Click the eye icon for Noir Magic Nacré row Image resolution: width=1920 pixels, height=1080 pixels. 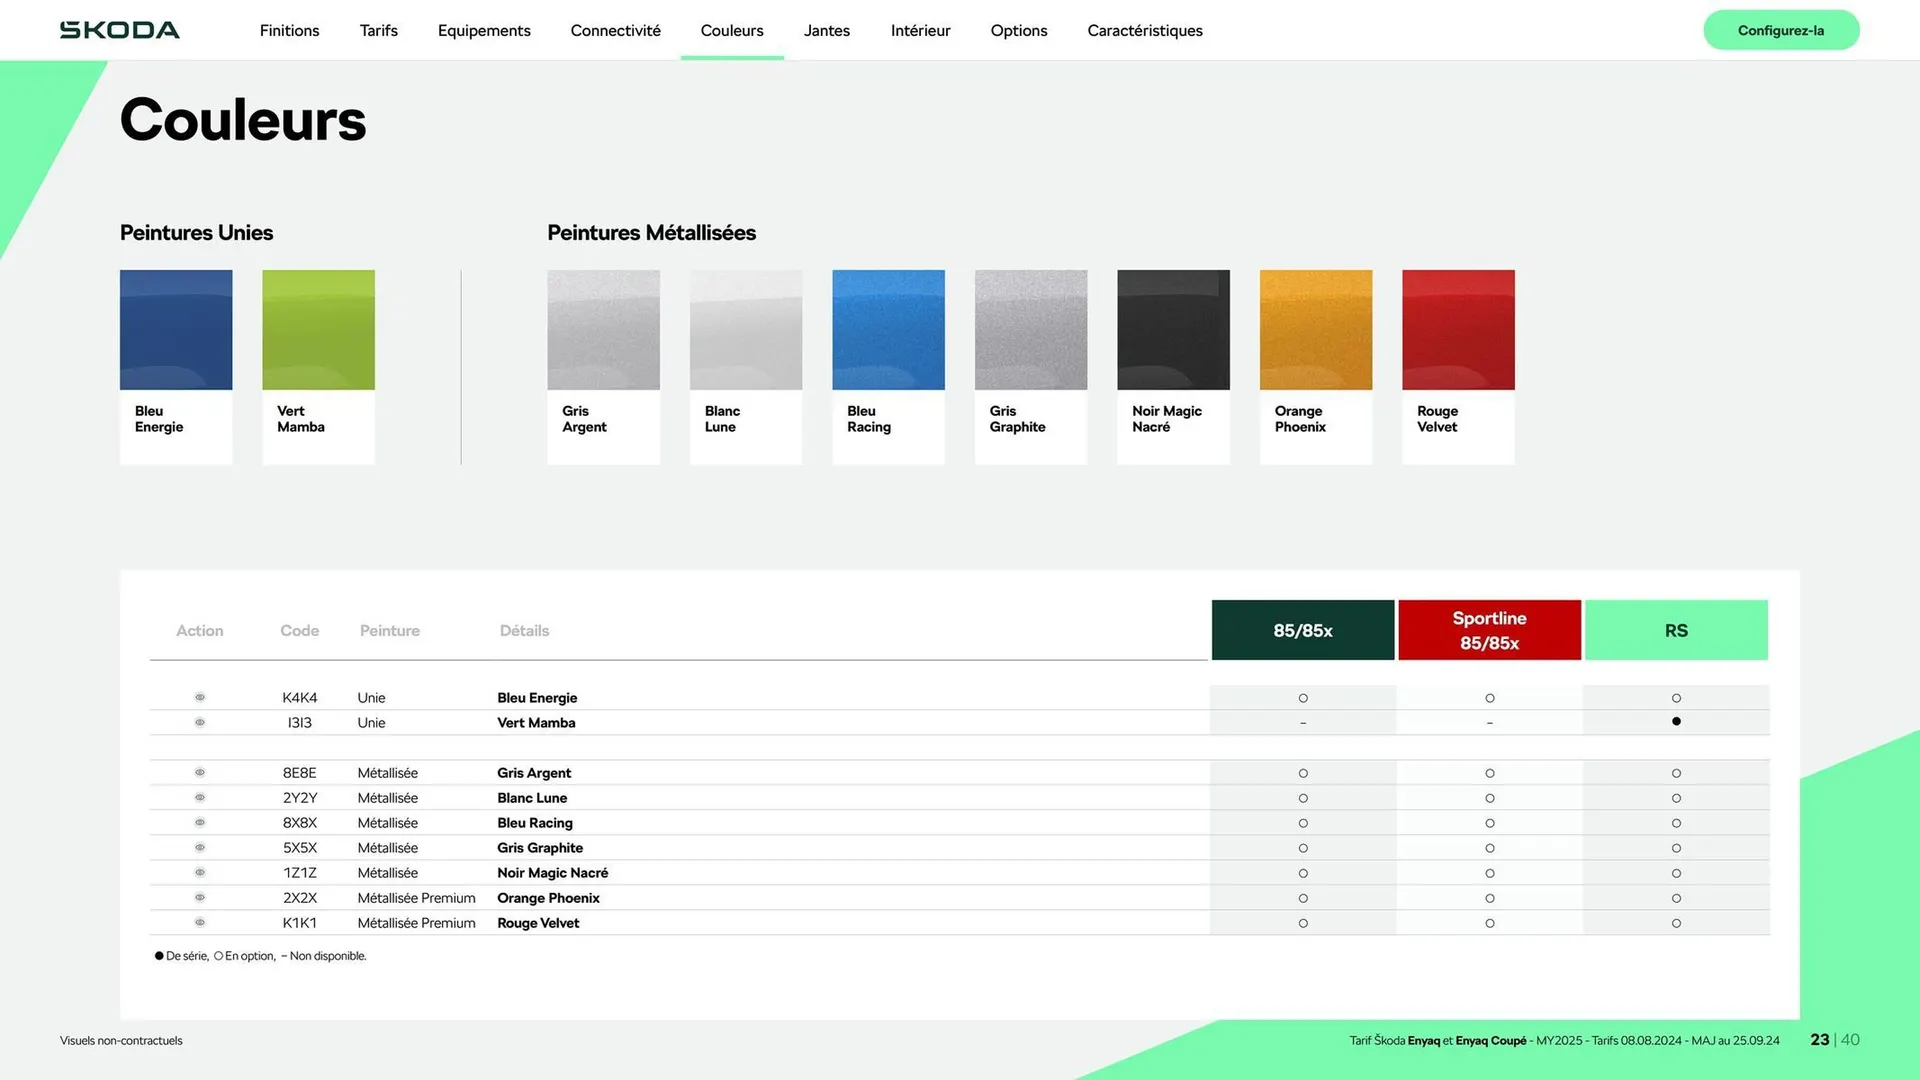click(200, 872)
